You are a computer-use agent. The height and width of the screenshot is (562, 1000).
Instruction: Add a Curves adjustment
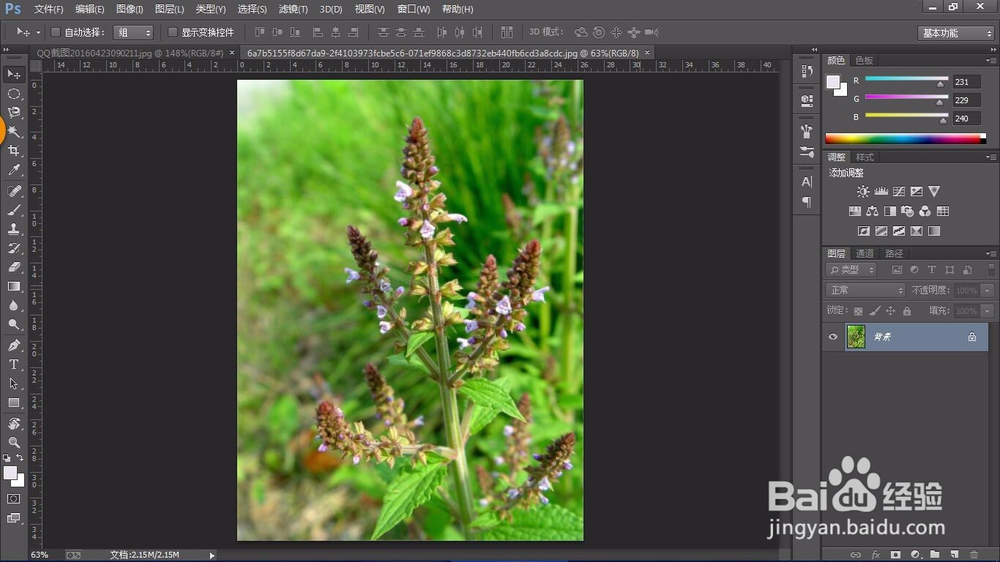pos(899,191)
